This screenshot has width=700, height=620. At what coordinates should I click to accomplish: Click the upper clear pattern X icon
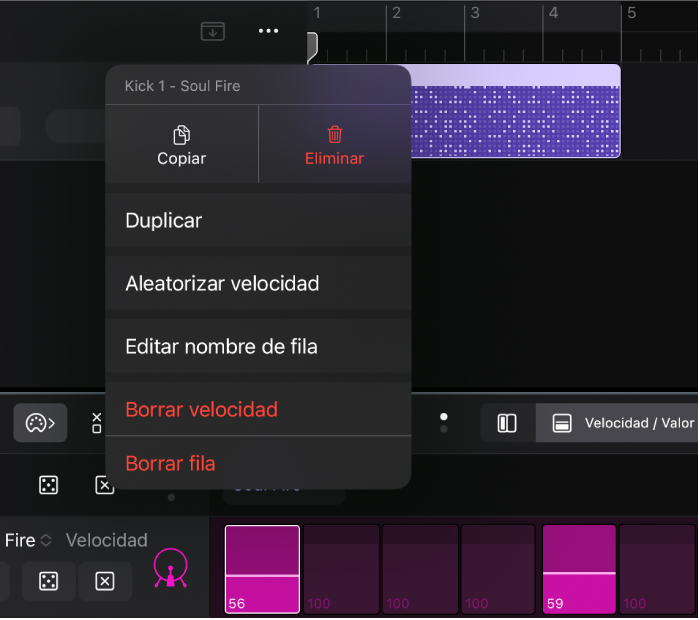point(104,486)
